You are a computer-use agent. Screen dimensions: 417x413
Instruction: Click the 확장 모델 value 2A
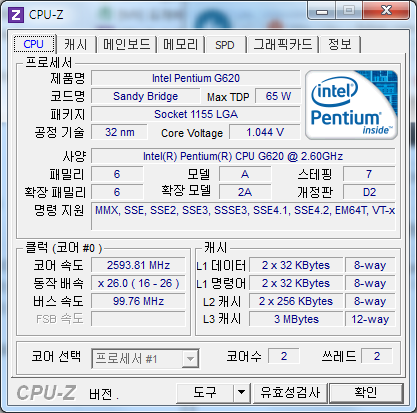click(245, 192)
